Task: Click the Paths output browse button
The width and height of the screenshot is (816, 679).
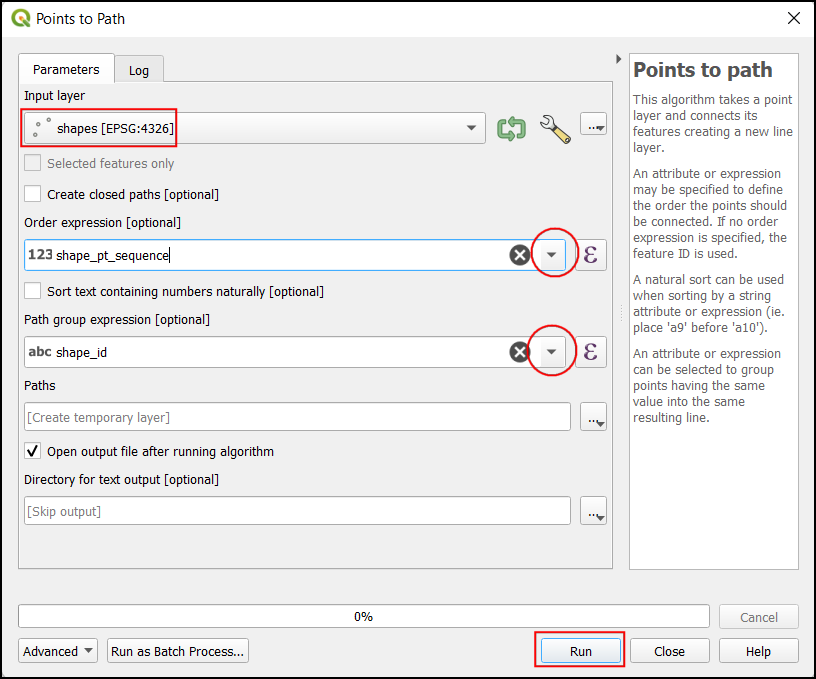Action: pos(594,417)
